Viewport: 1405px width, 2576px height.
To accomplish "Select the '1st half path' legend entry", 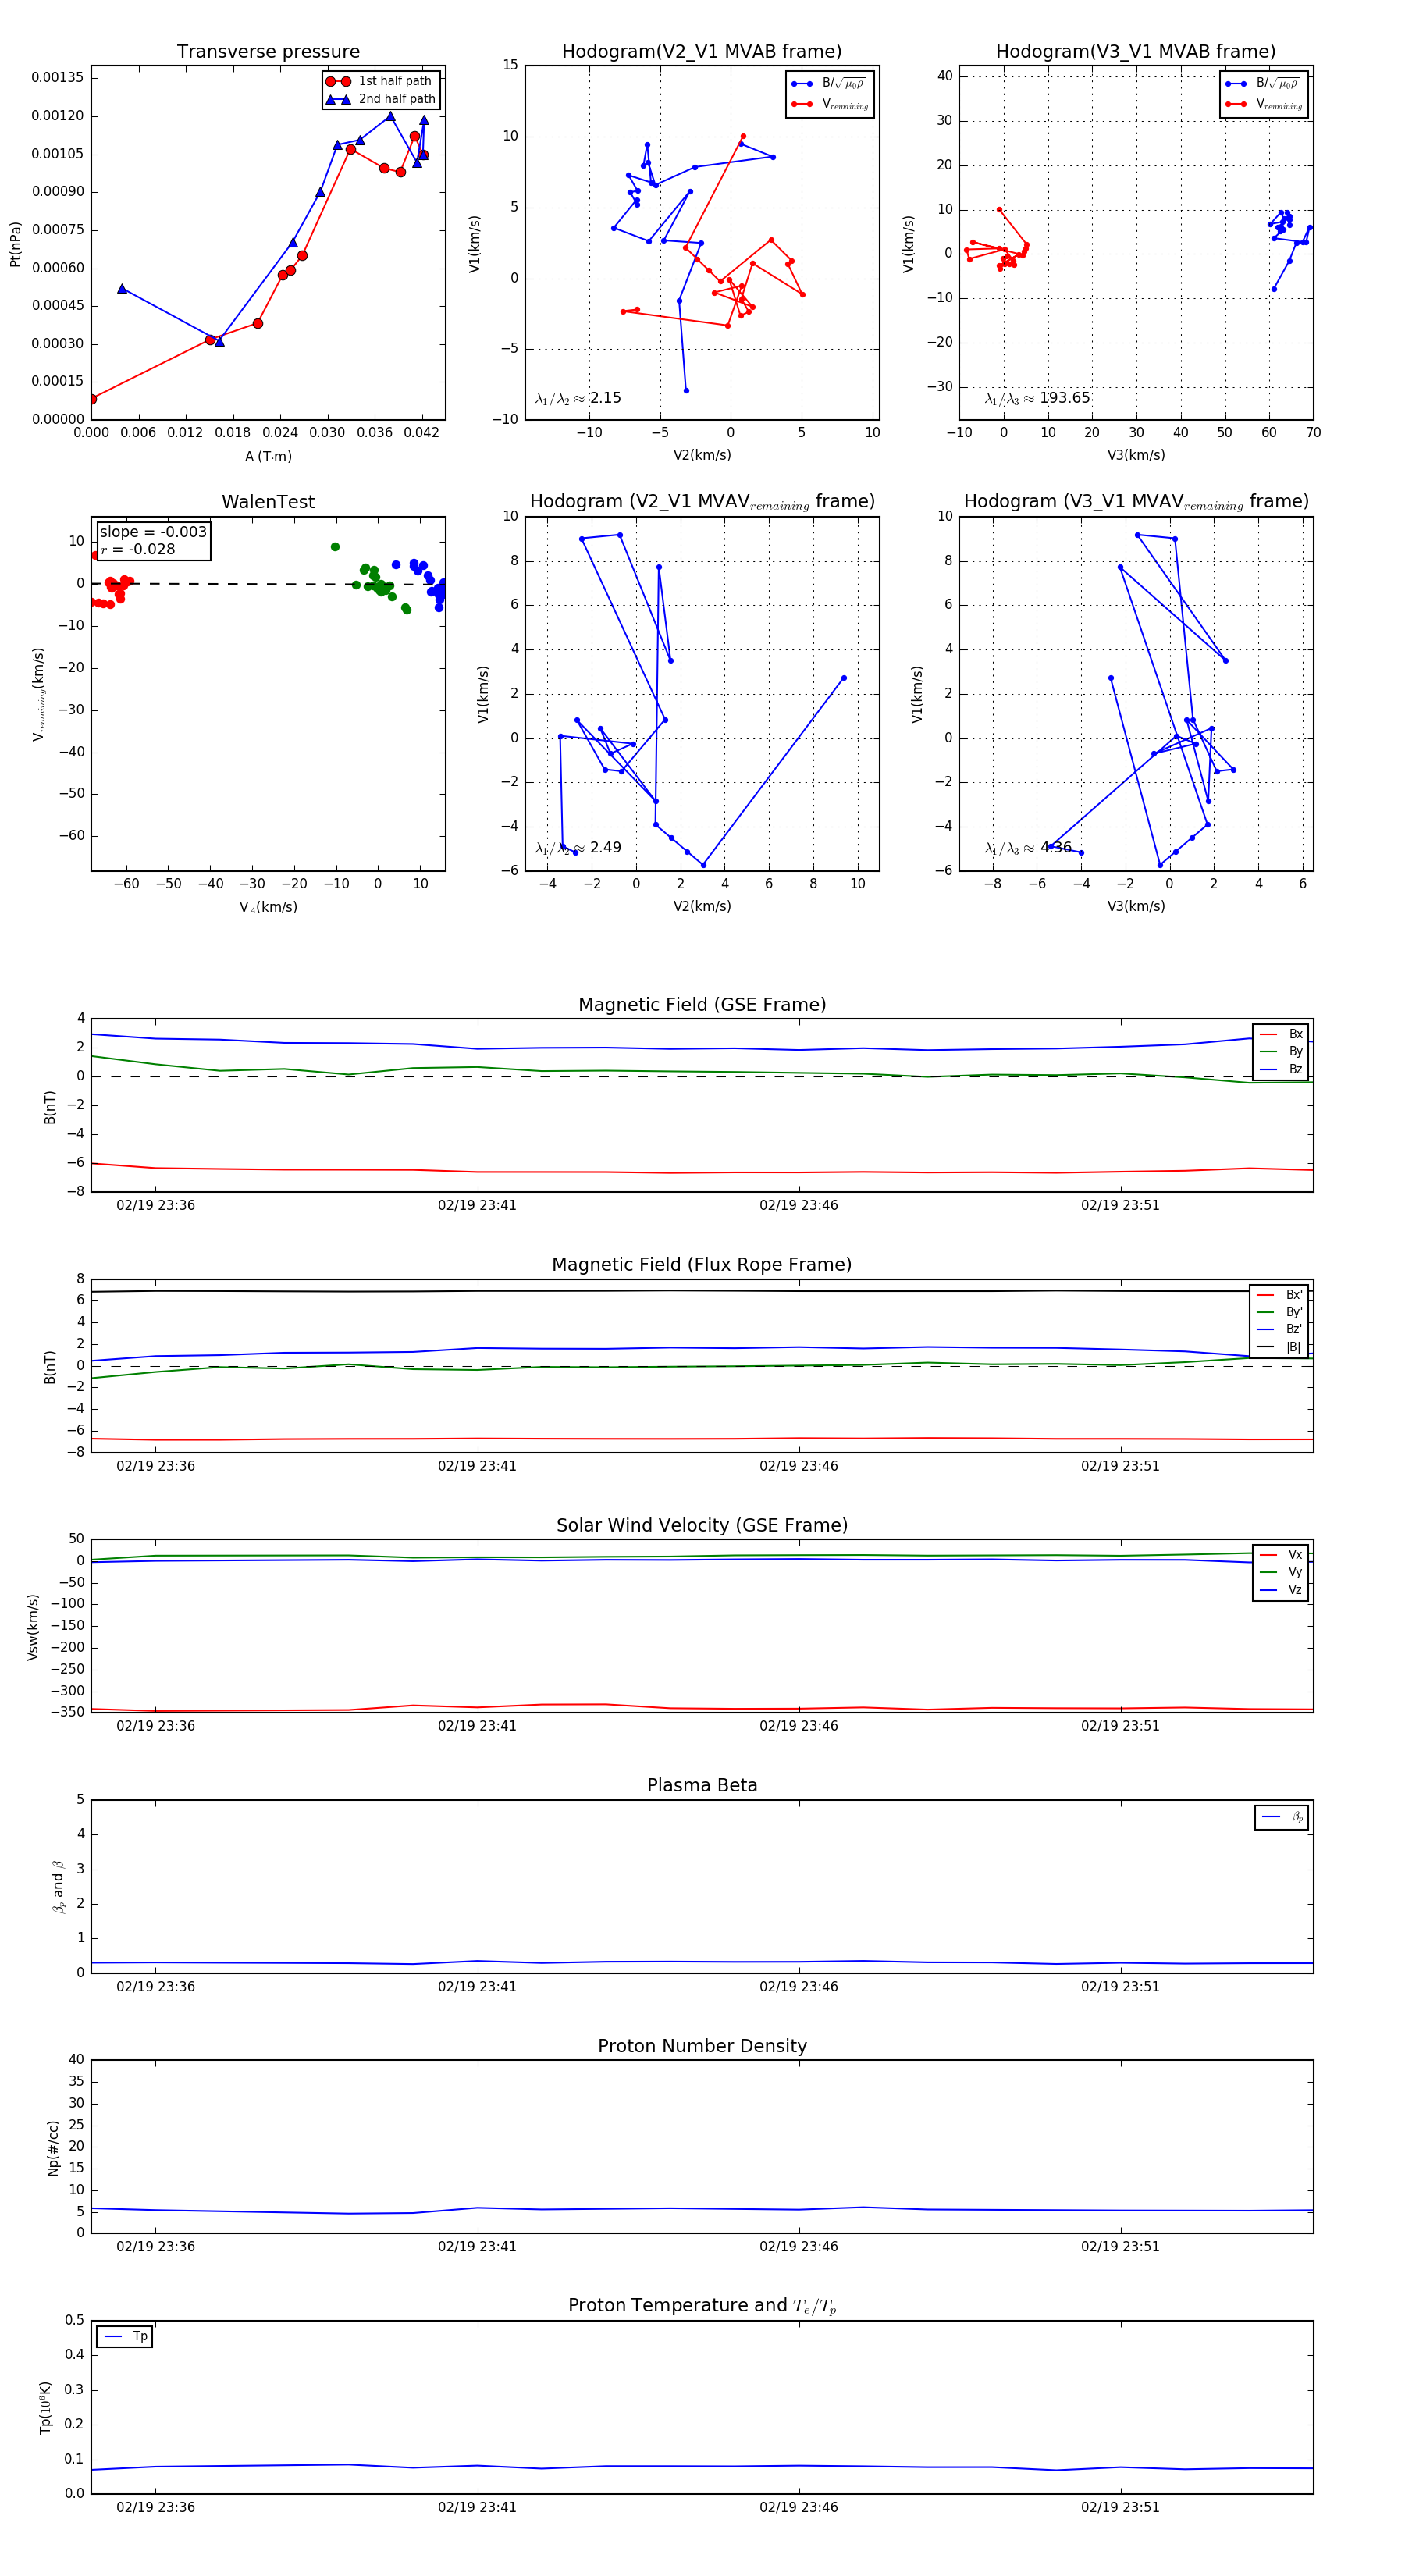I will [379, 81].
